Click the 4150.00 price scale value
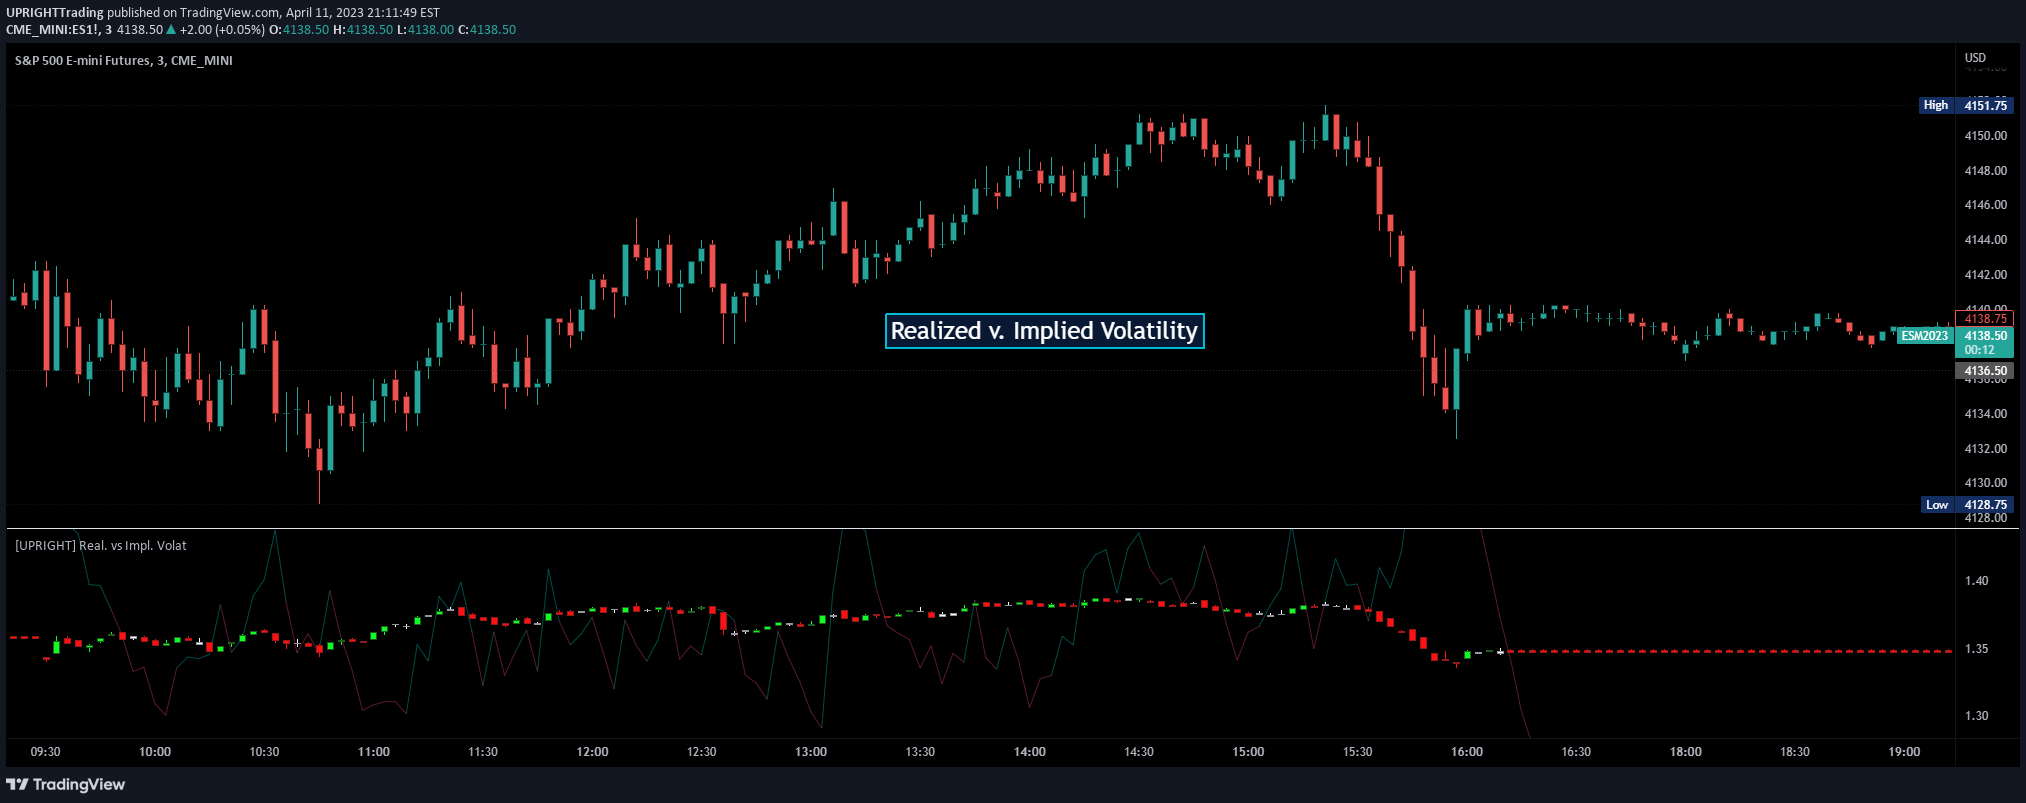This screenshot has height=803, width=2026. (1984, 136)
